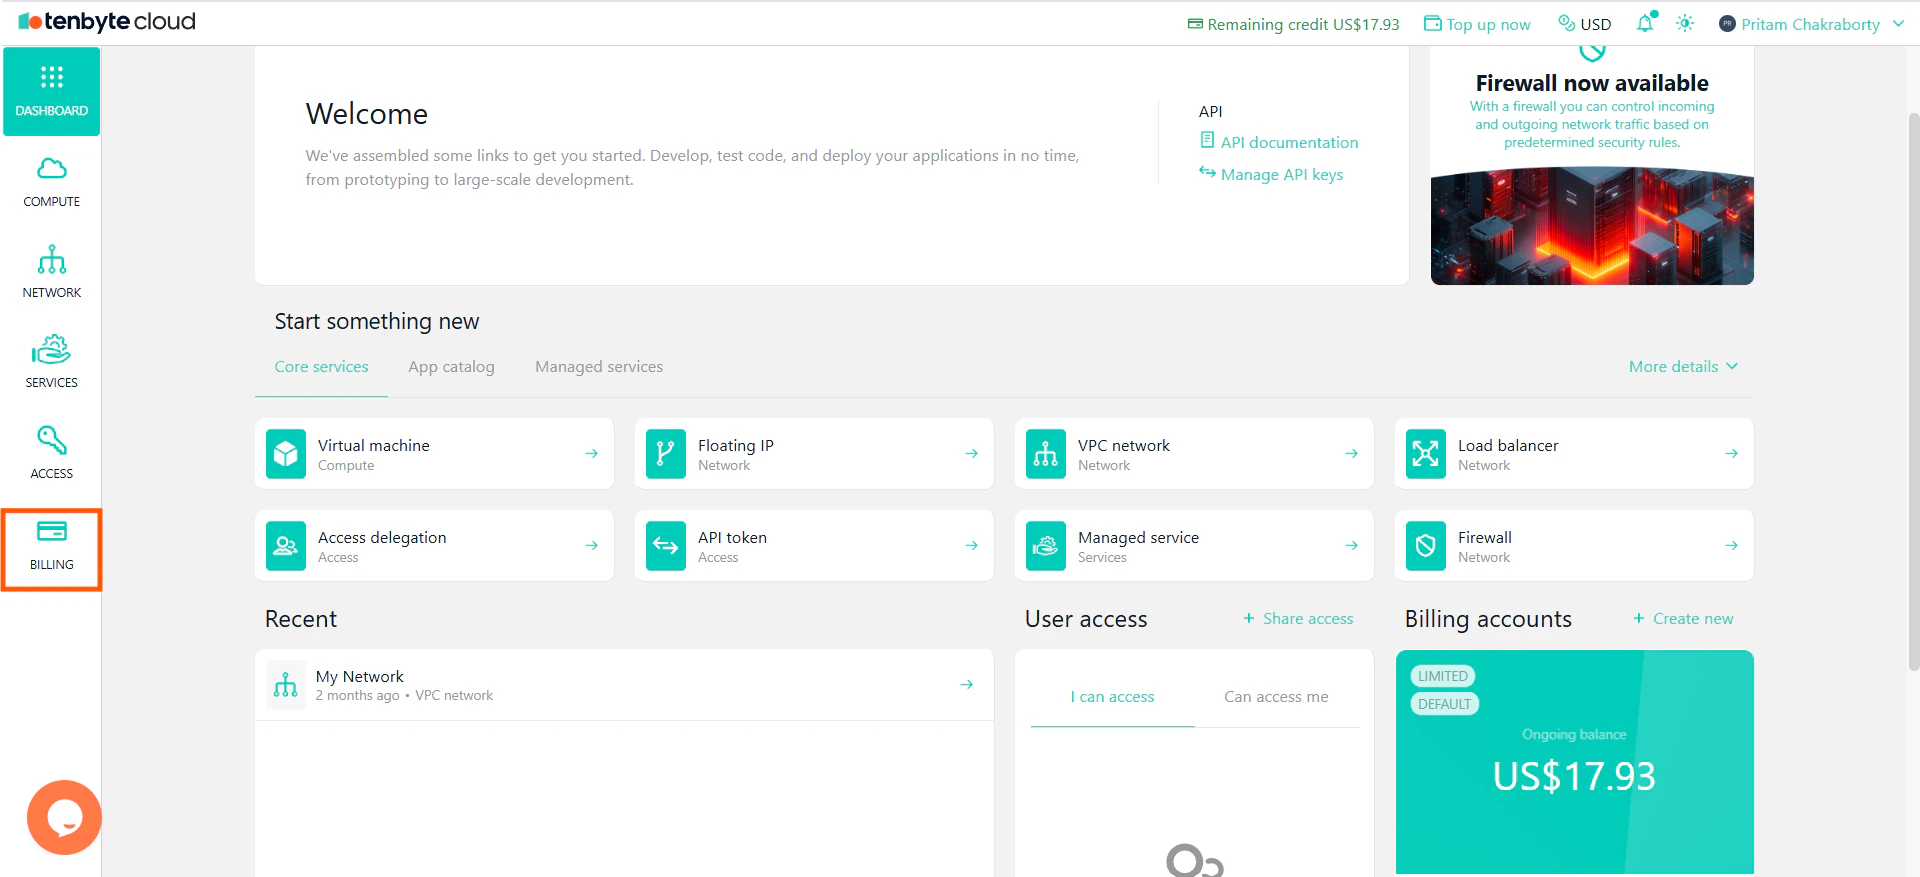The height and width of the screenshot is (877, 1920).
Task: Click arrow on VPC network card
Action: point(1352,454)
